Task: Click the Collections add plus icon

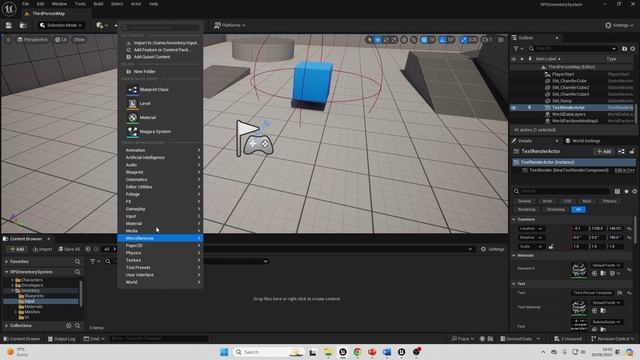Action: point(69,325)
